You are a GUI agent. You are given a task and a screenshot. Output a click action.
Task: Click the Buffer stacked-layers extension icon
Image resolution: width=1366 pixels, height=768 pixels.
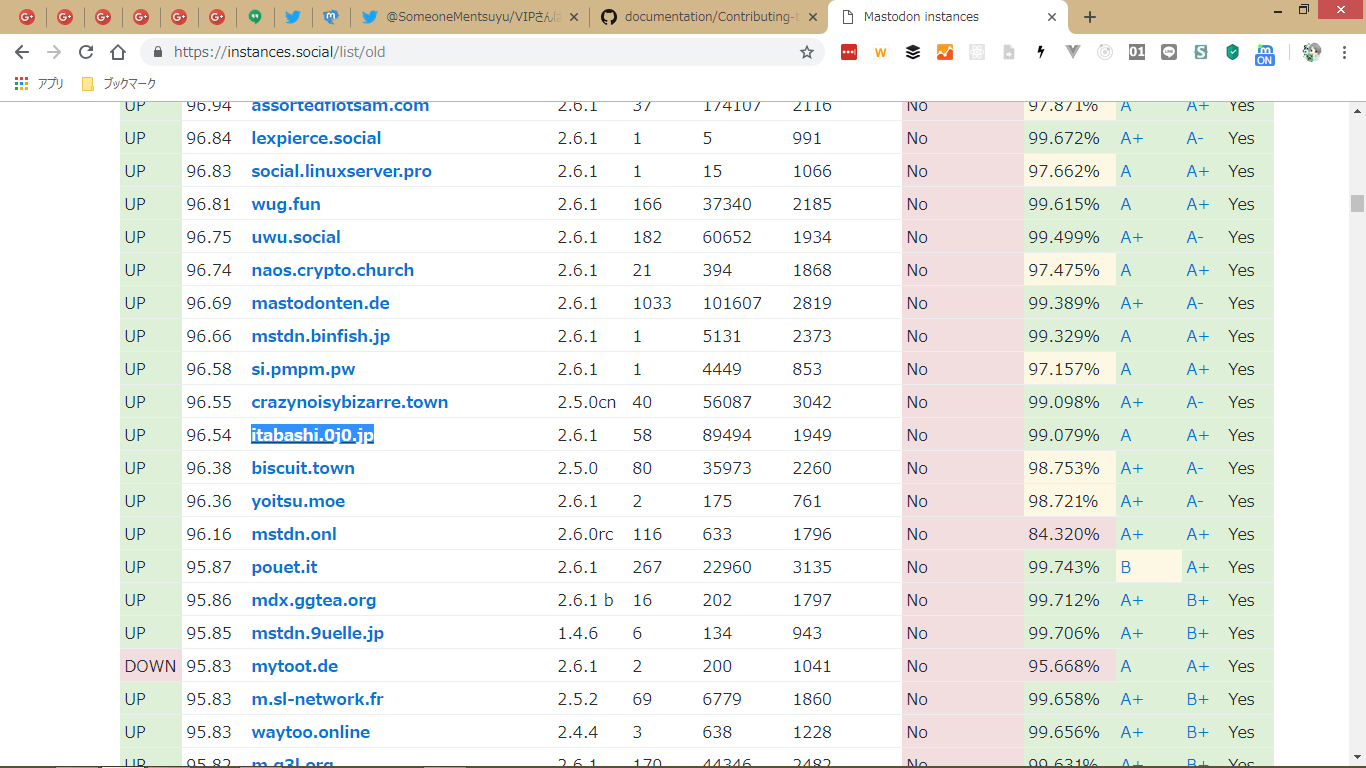coord(913,52)
